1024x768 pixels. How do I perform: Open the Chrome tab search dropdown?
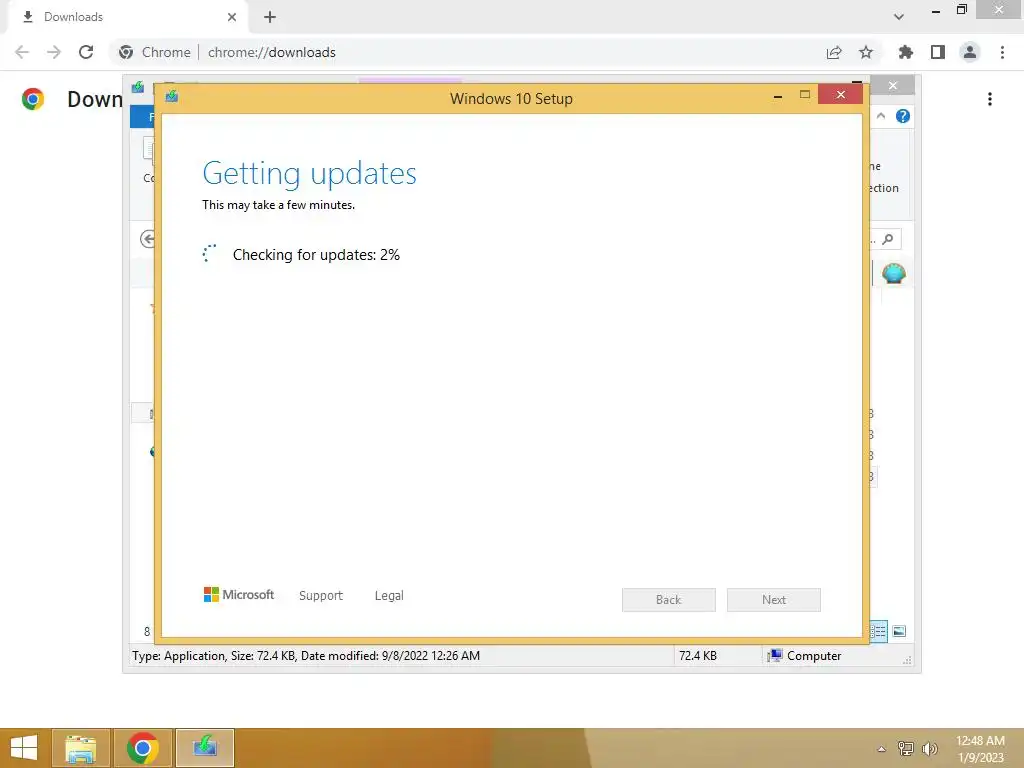(899, 17)
